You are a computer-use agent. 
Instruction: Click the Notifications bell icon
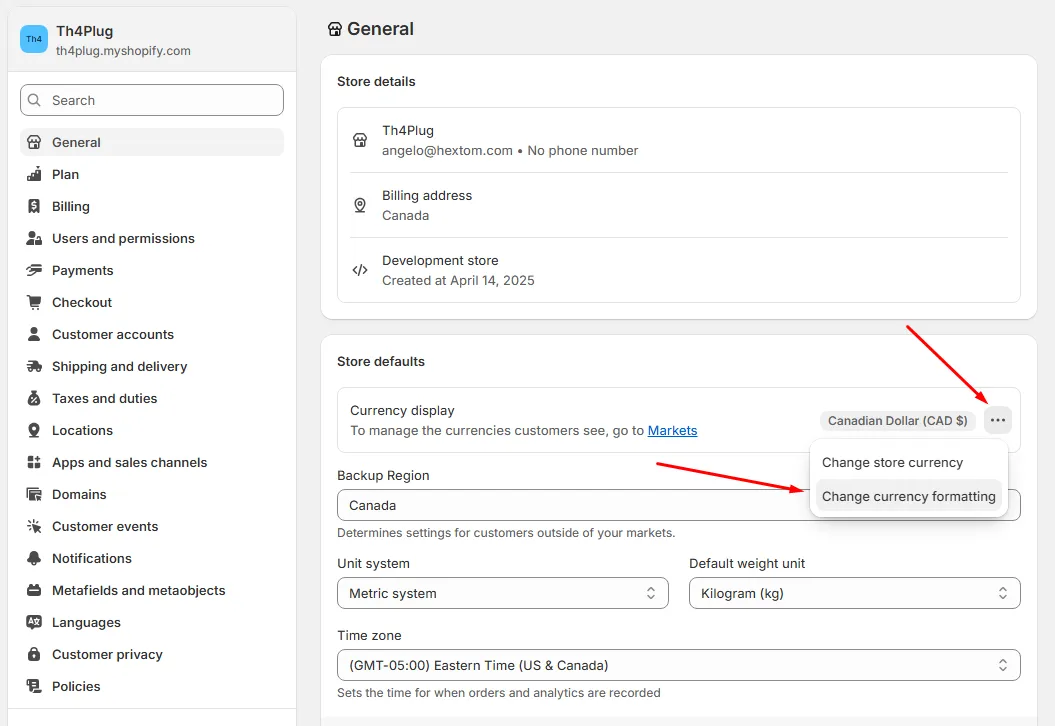point(34,558)
